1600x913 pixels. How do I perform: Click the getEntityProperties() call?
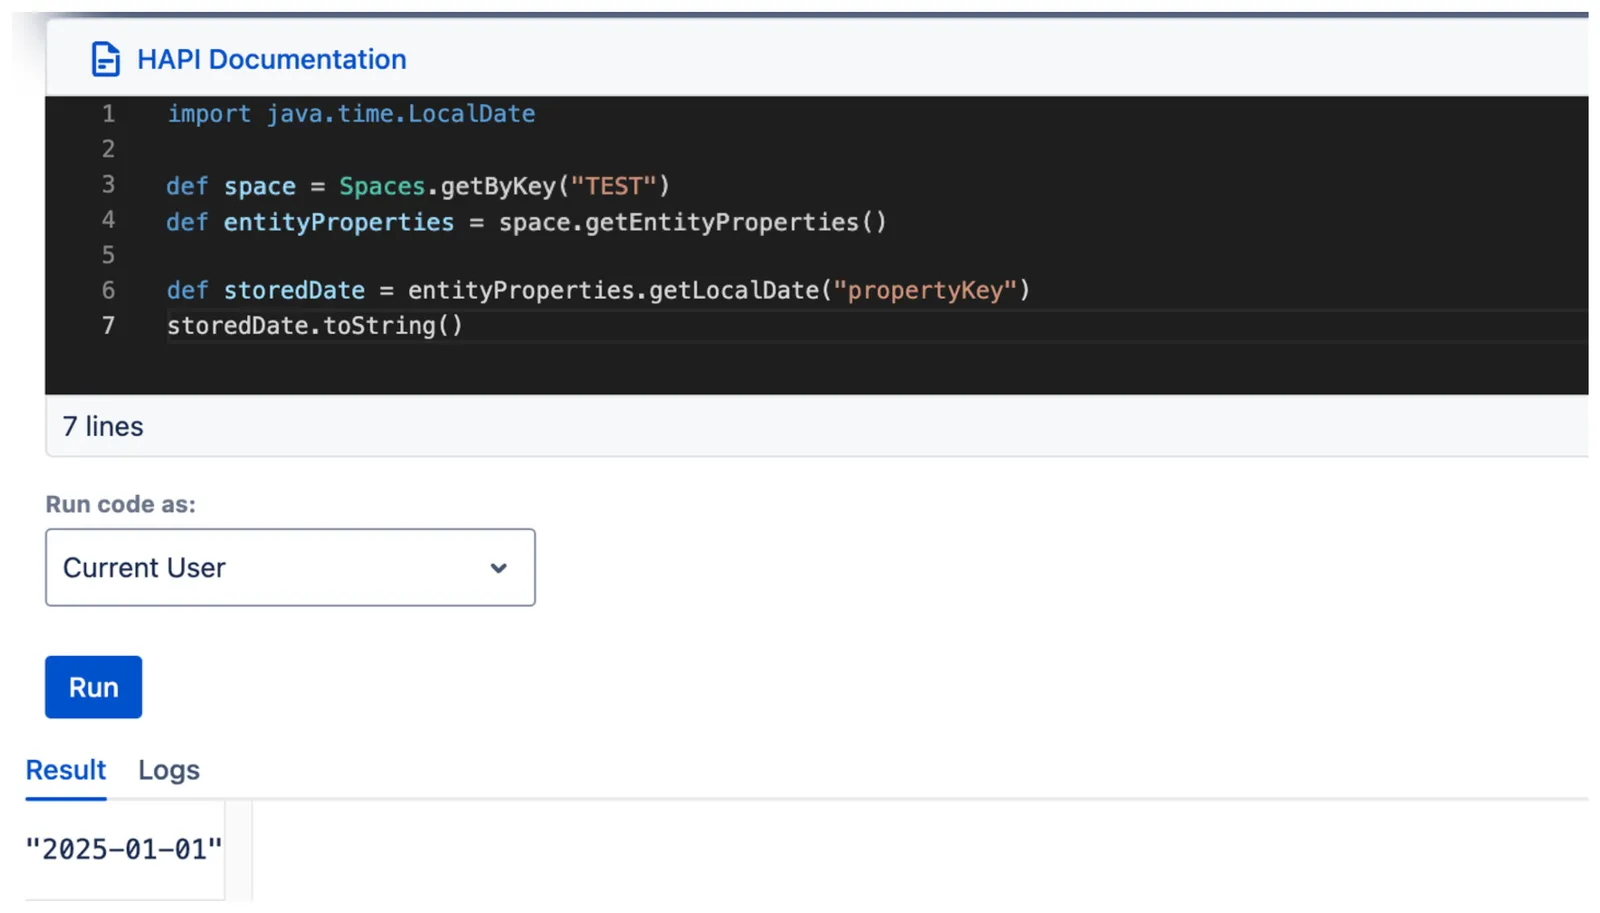(x=736, y=222)
